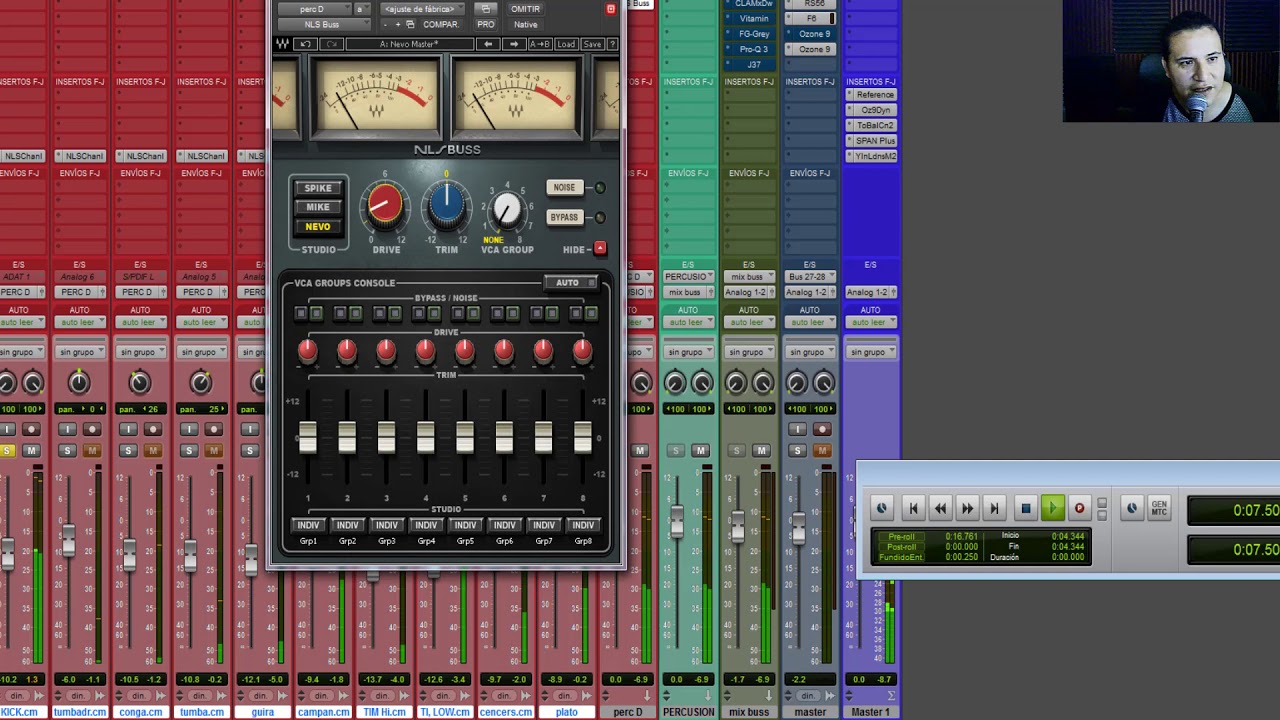1280x720 pixels.
Task: Toggle GEN MTC button
Action: pos(1159,508)
